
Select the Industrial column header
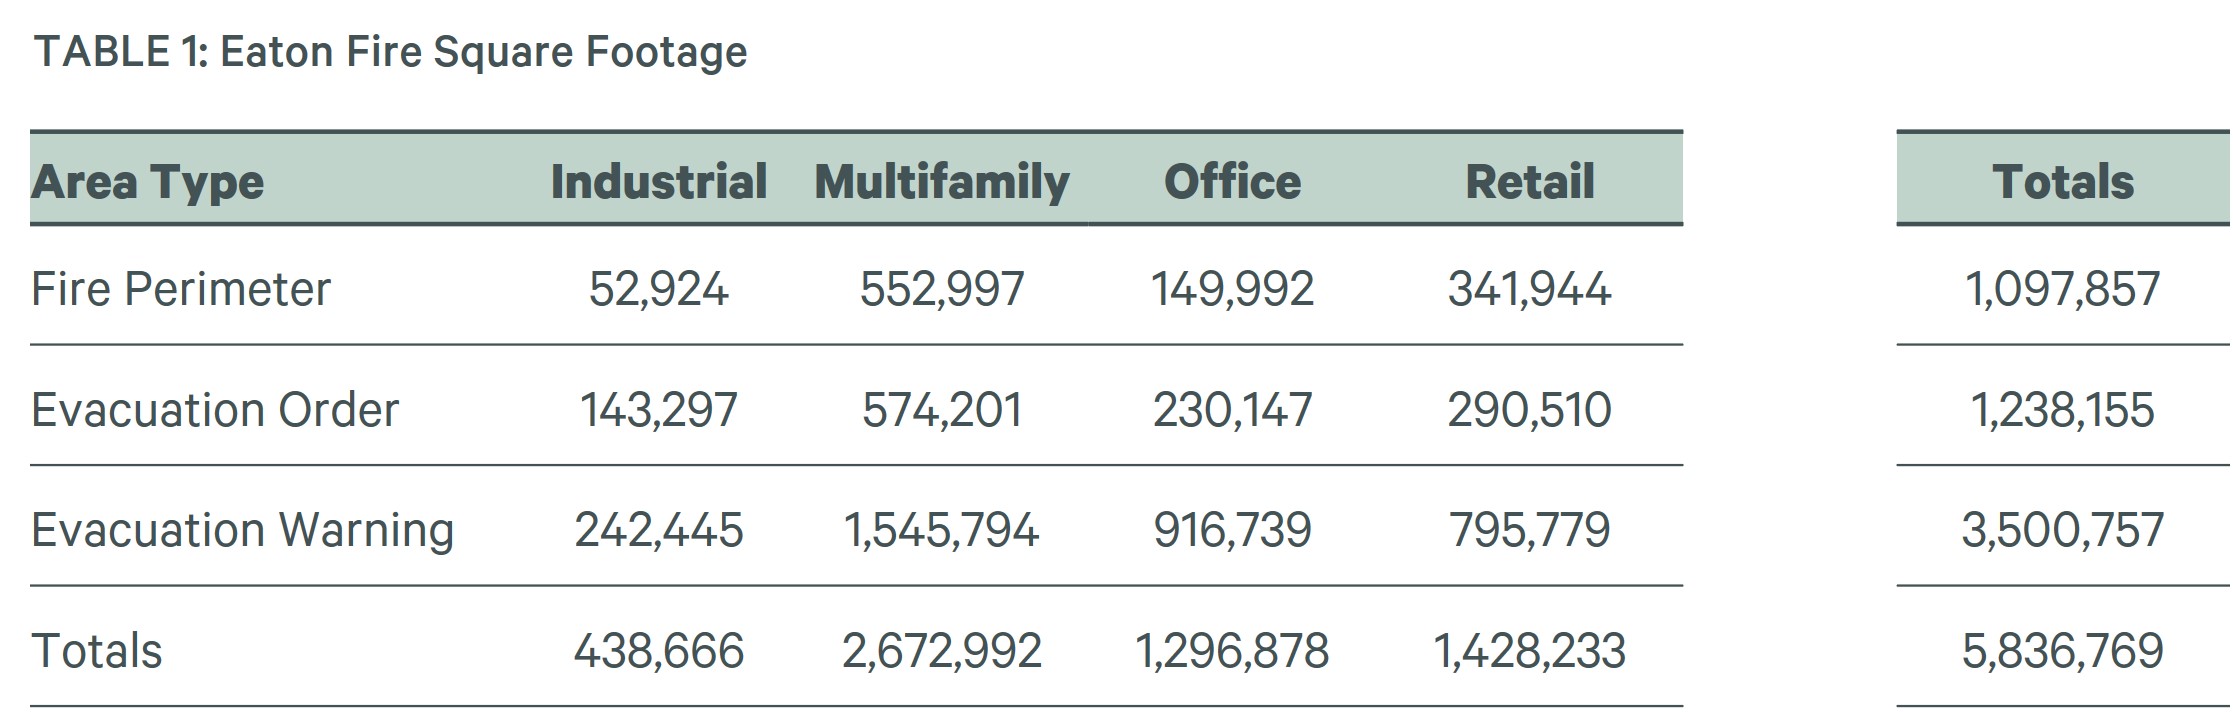point(659,181)
